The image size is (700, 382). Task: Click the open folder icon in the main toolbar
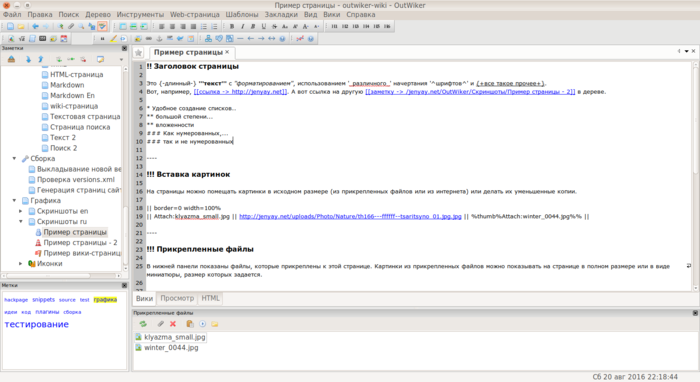[21, 26]
